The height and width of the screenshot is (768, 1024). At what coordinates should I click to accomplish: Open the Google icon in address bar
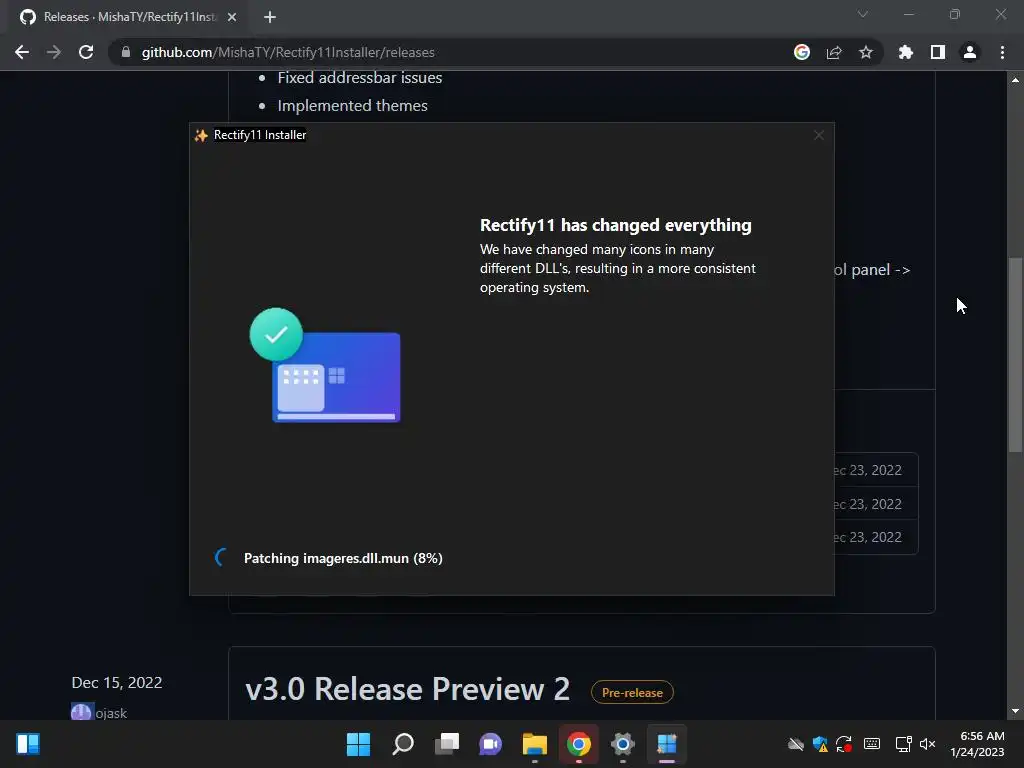(802, 52)
